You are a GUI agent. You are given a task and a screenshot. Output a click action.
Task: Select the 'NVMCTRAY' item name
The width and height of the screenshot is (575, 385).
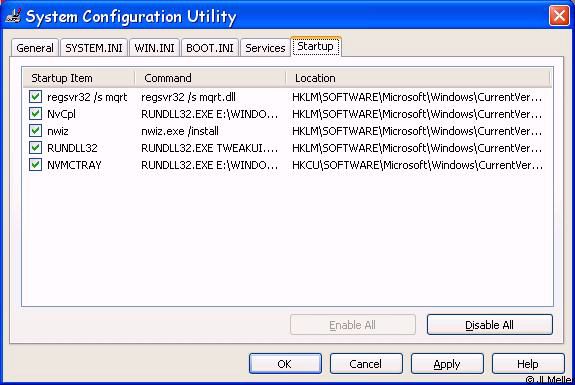click(74, 165)
